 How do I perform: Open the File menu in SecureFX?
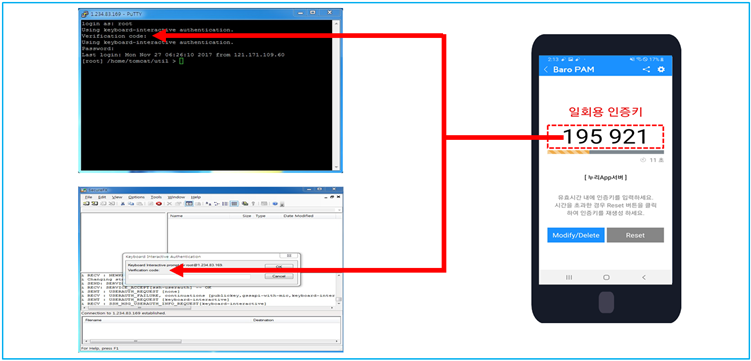pyautogui.click(x=88, y=197)
